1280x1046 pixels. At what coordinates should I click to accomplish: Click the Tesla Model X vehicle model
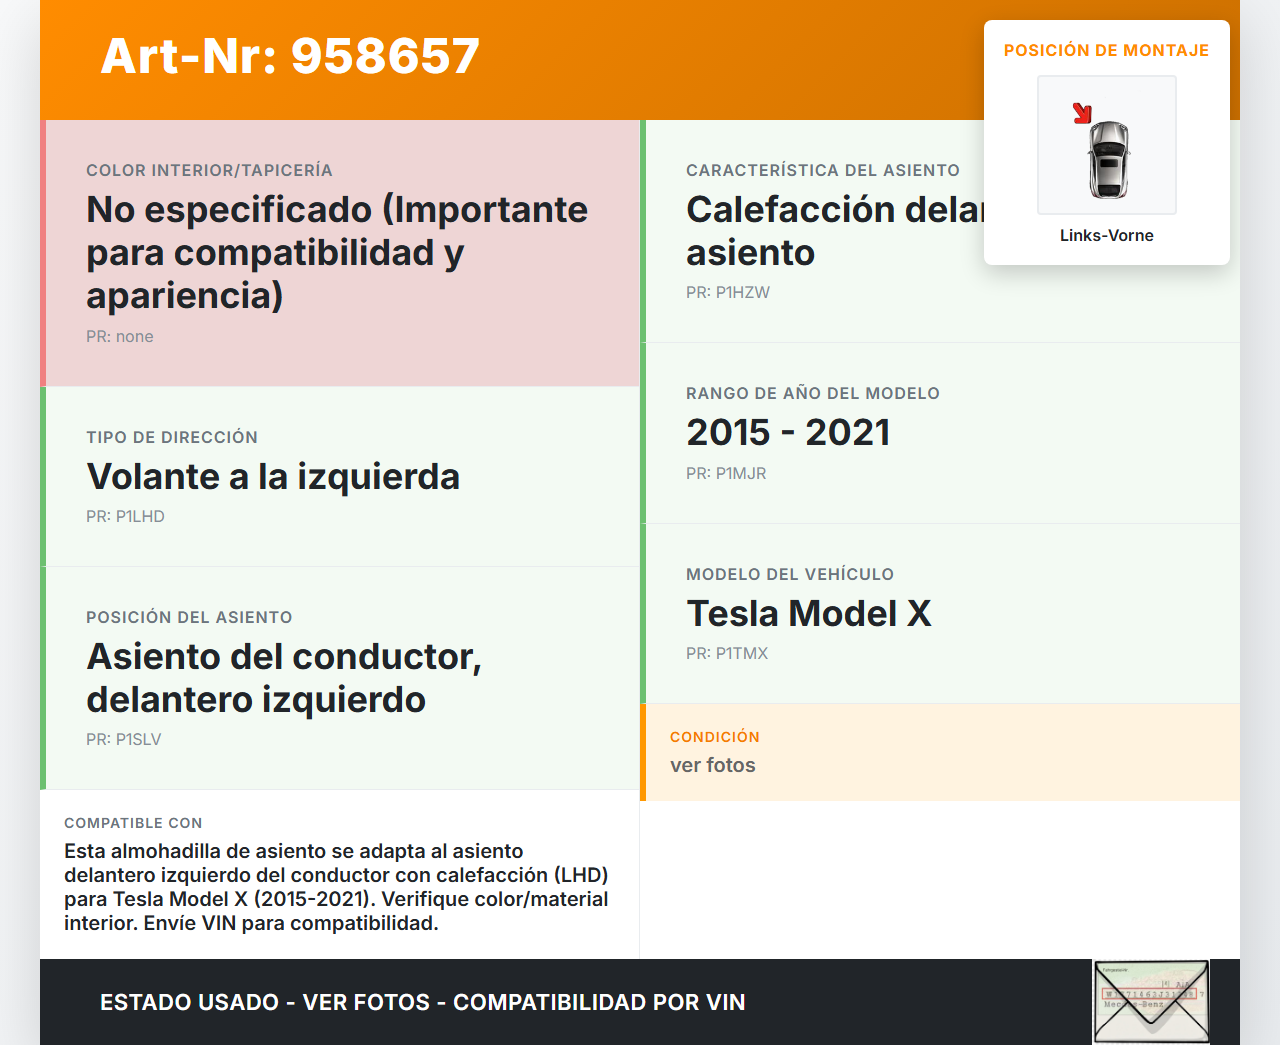point(808,613)
